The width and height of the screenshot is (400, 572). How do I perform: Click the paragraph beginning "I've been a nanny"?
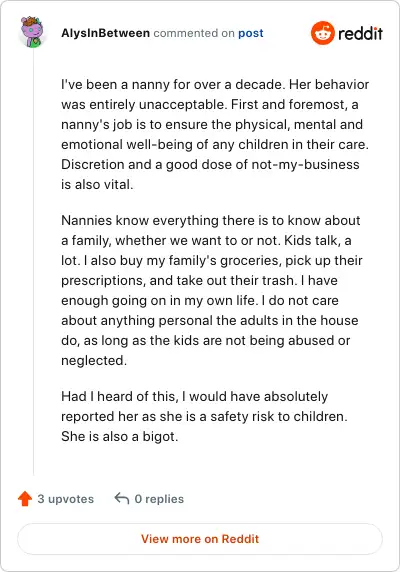point(215,134)
